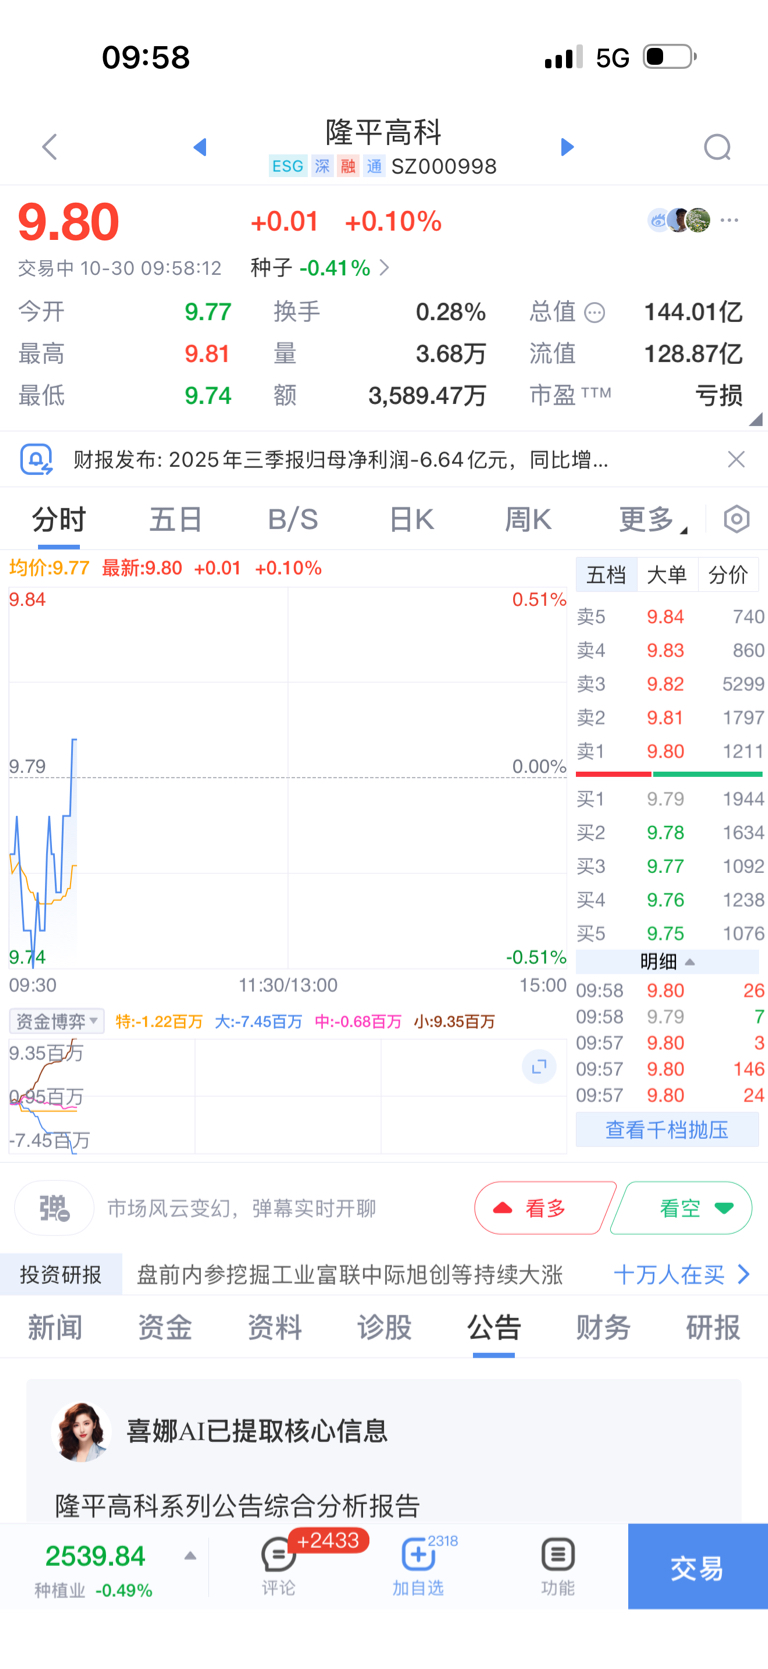Switch to 日K chart tab
This screenshot has width=768, height=1669.
411,519
